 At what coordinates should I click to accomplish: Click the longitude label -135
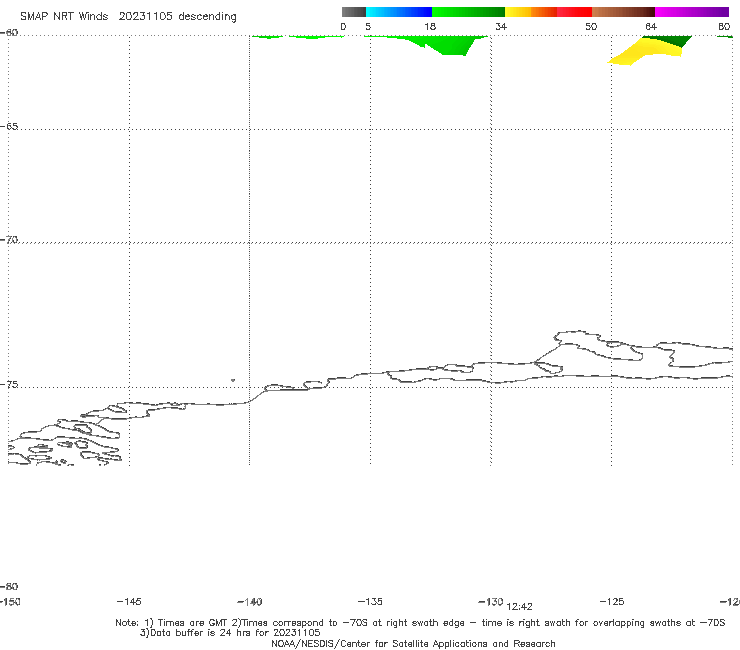pos(370,601)
